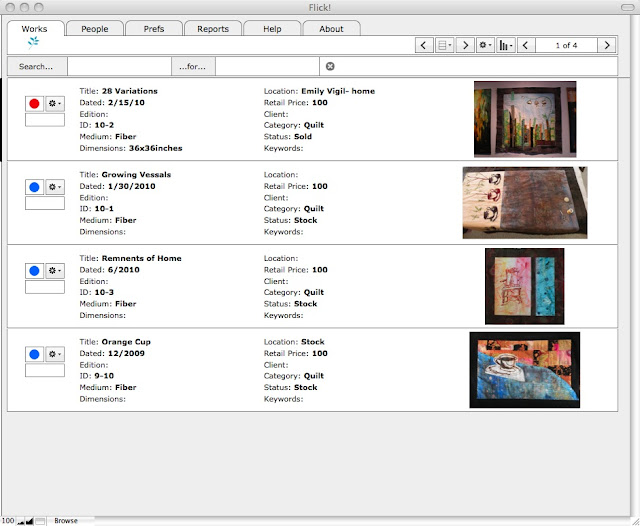Screen dimensions: 640x526
Task: Click the ID value 10-3
Action: tap(104, 292)
